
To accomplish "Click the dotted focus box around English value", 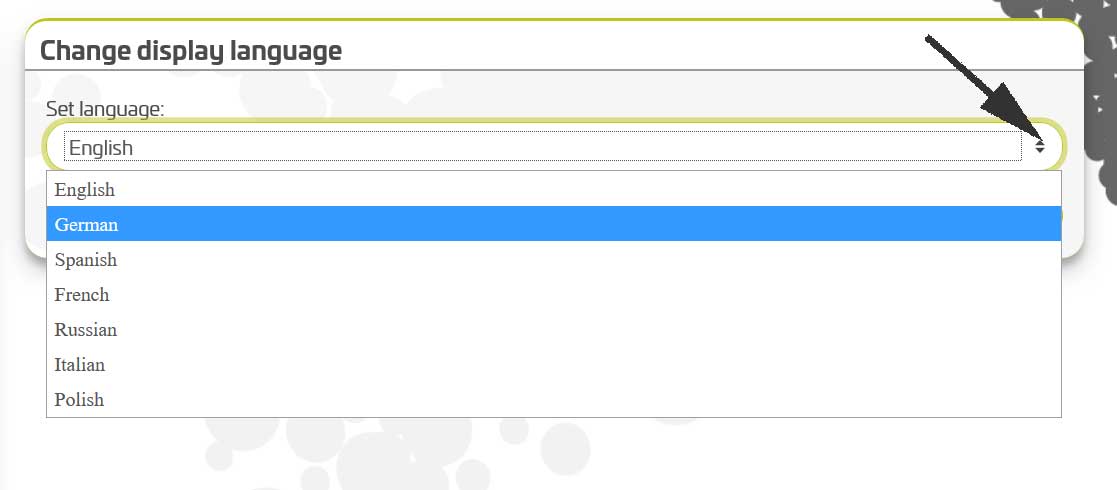I will tap(543, 147).
